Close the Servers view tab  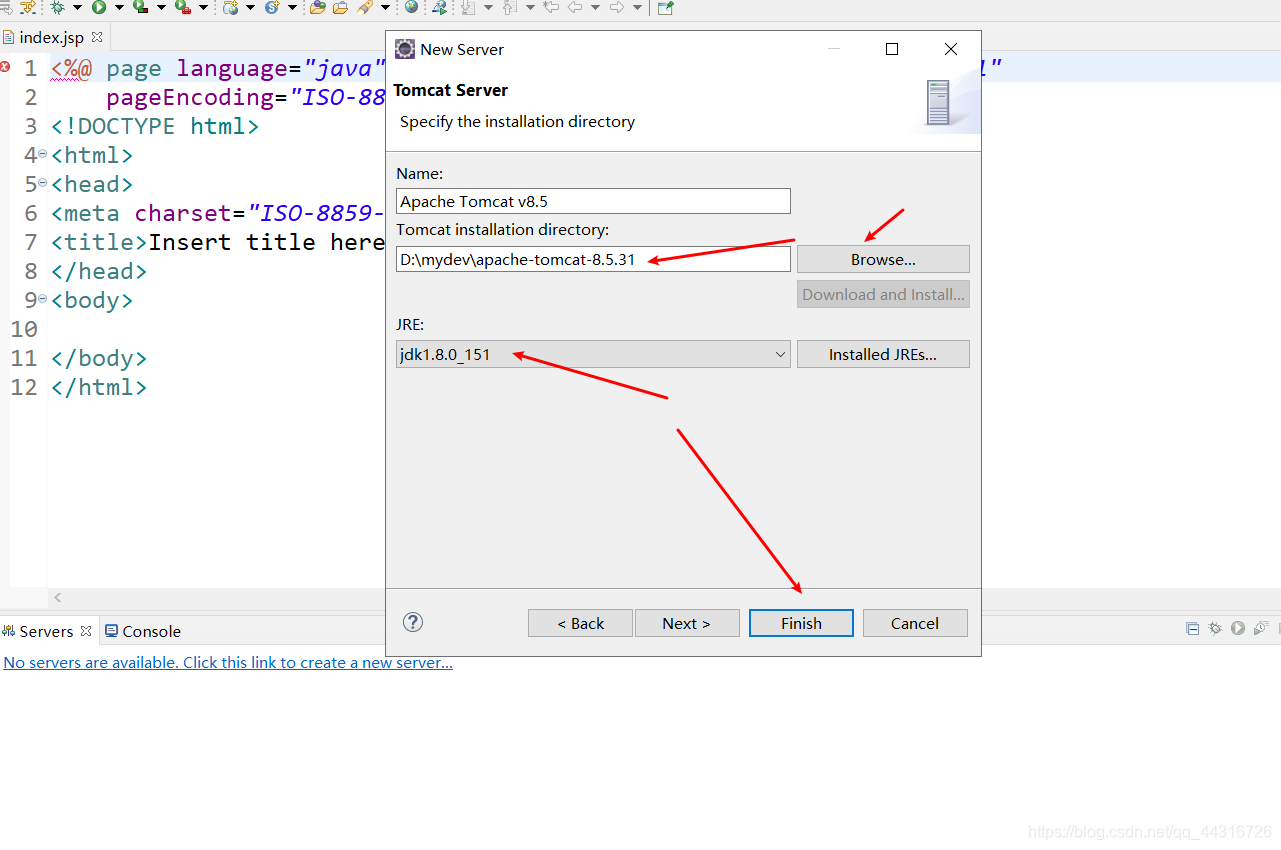click(86, 631)
